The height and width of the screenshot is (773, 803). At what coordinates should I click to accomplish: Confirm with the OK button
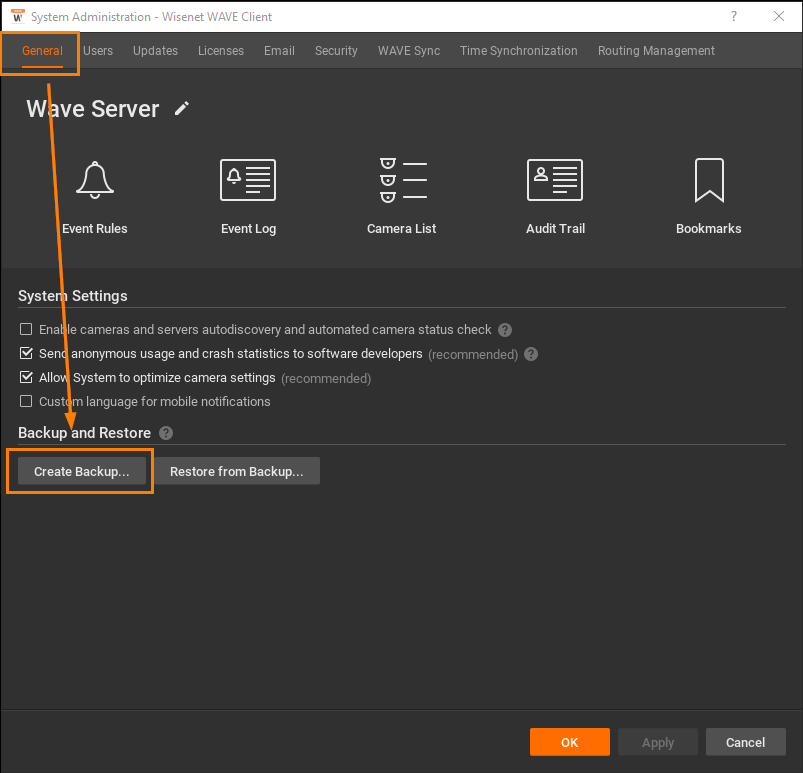point(569,742)
